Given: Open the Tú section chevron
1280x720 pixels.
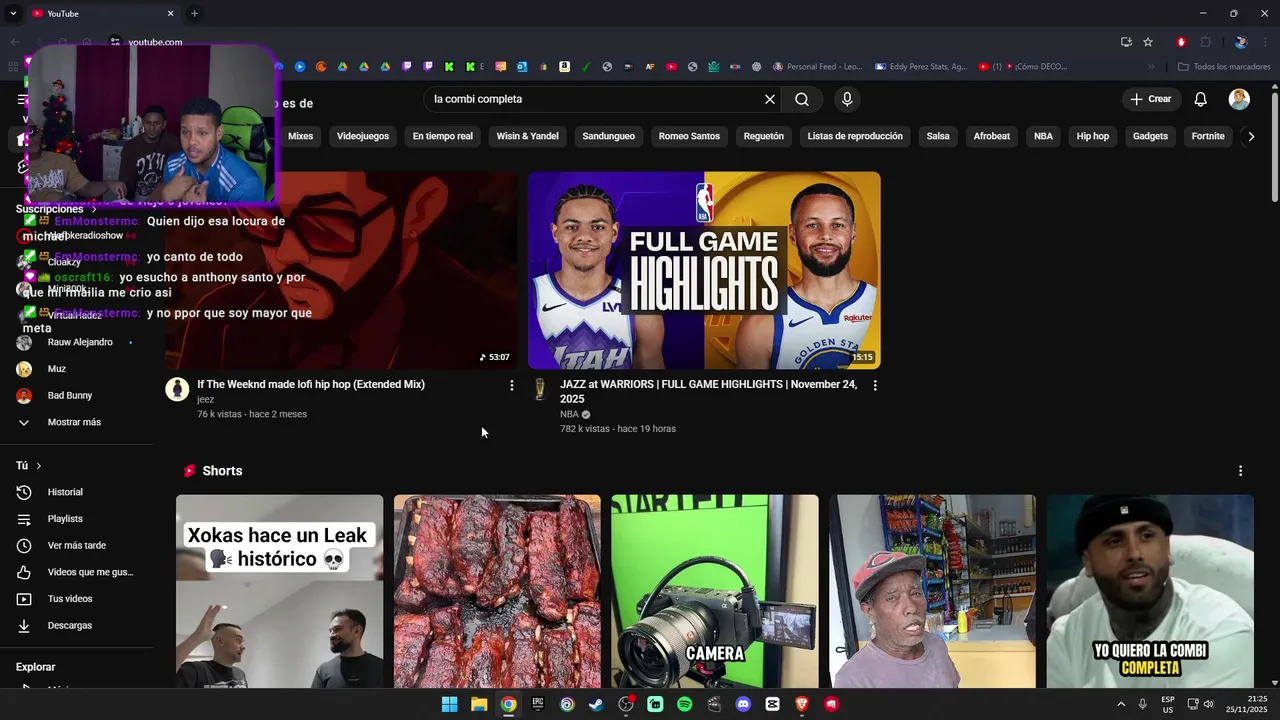Looking at the screenshot, I should (39, 466).
